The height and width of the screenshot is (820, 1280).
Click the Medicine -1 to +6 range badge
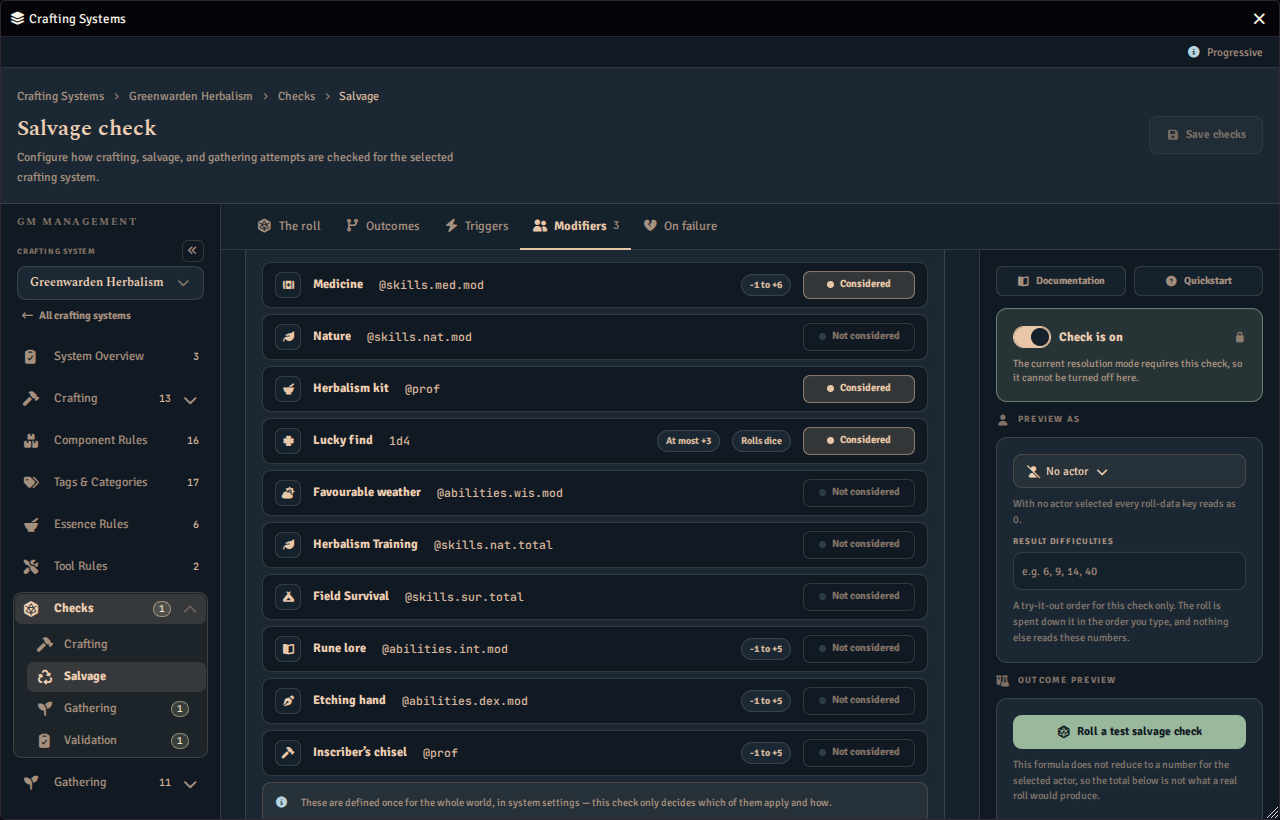click(x=766, y=285)
